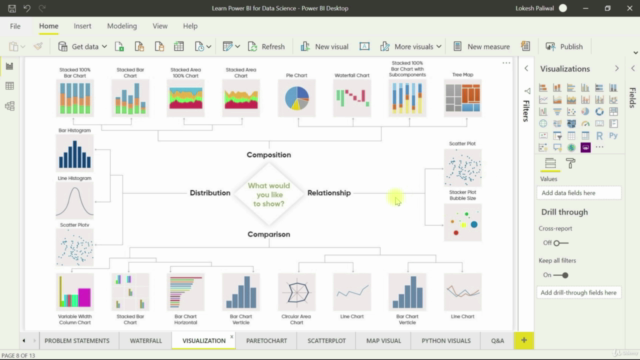
Task: Expand the Filters pane chevron
Action: point(526,69)
